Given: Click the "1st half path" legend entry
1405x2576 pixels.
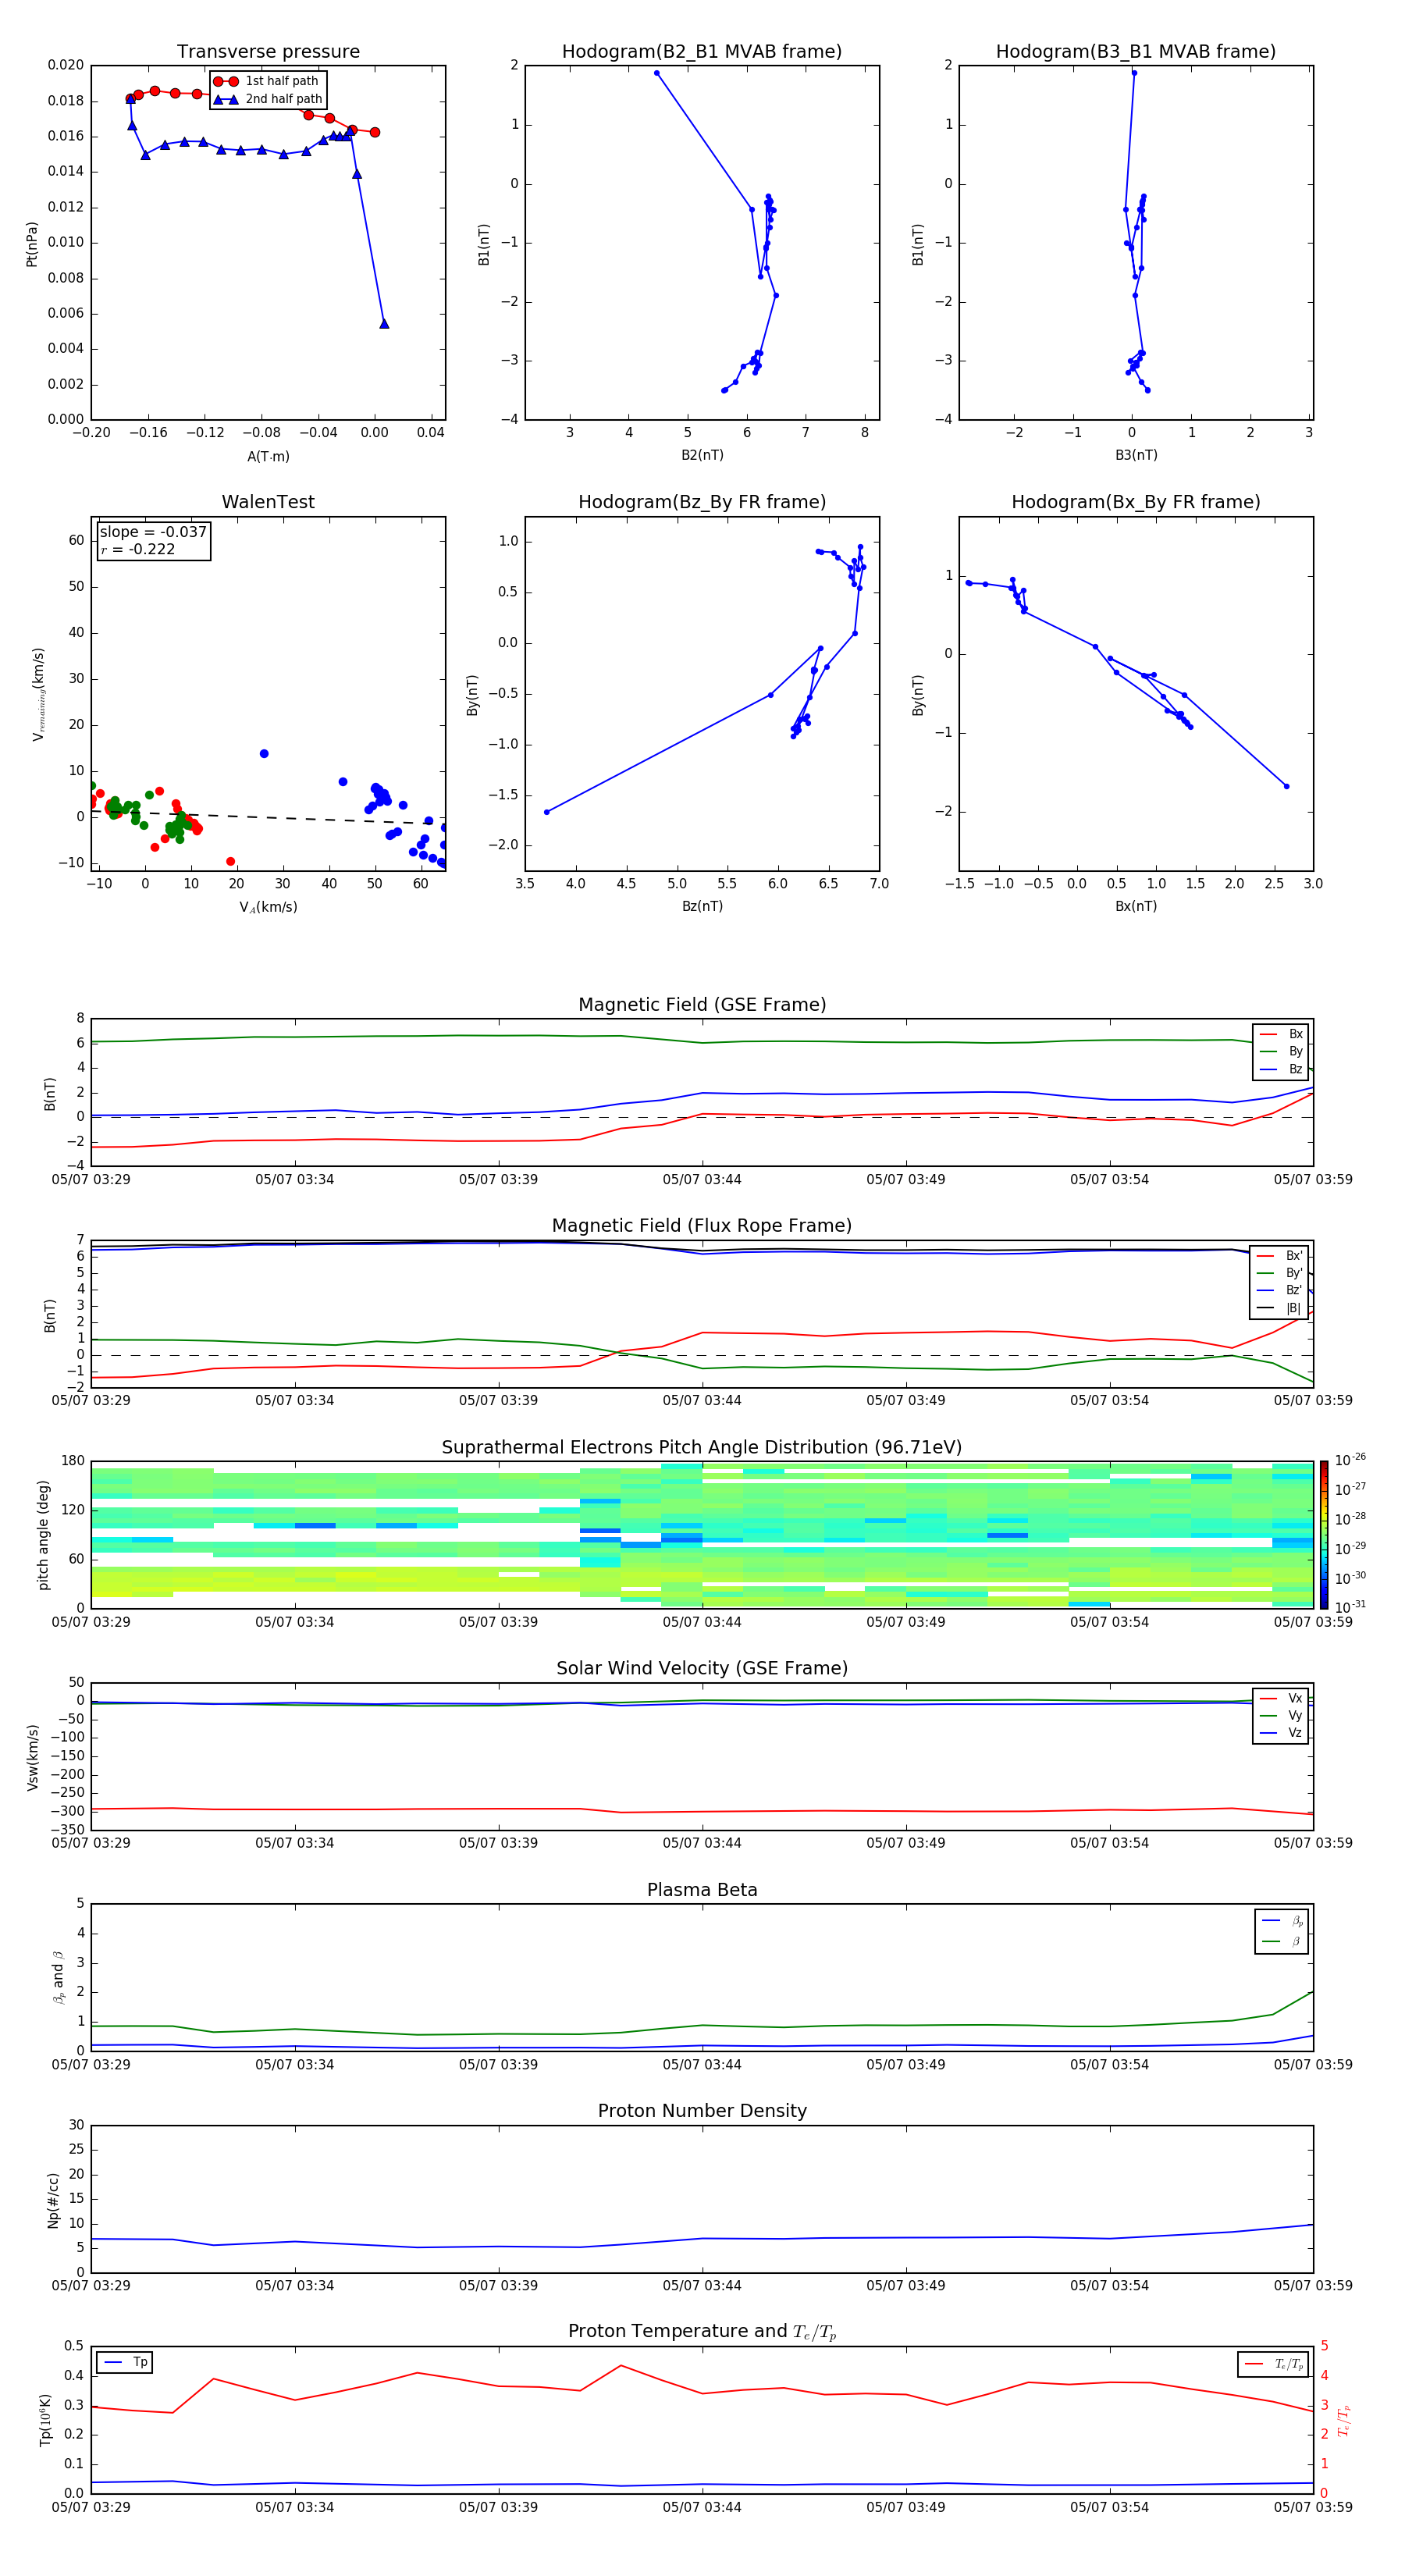Looking at the screenshot, I should (266, 81).
